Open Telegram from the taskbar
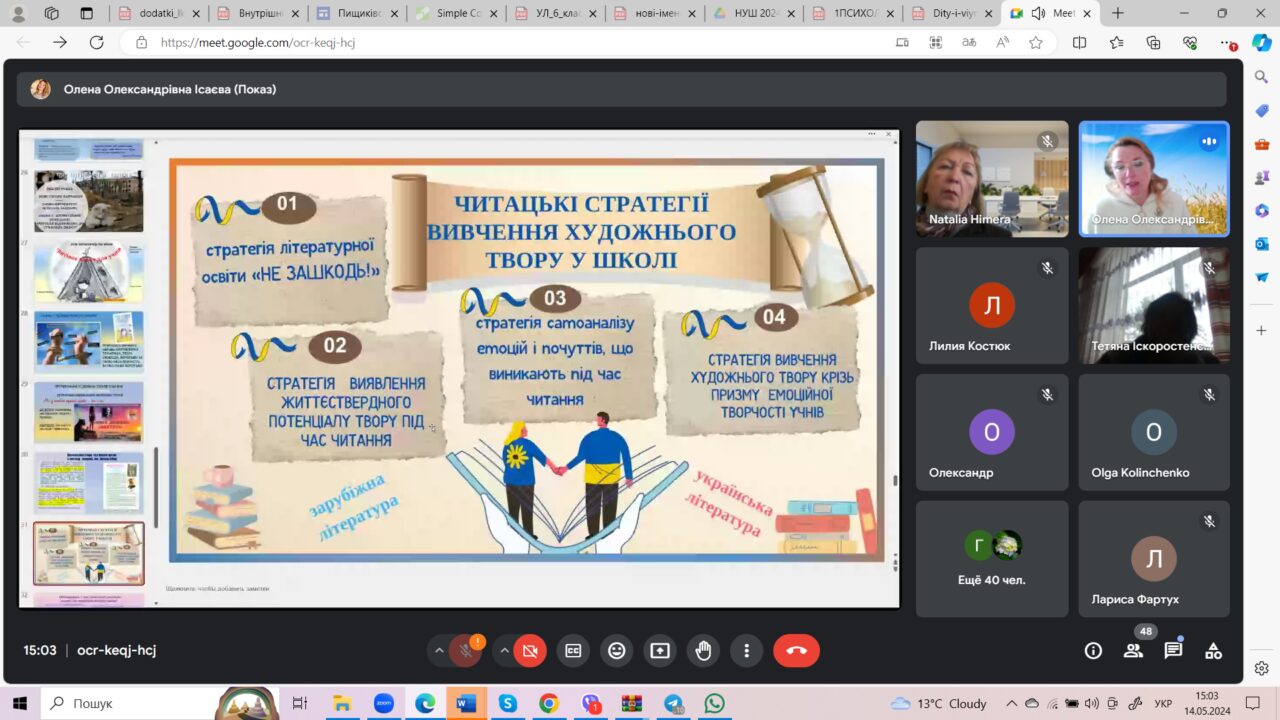This screenshot has height=720, width=1280. pos(673,703)
